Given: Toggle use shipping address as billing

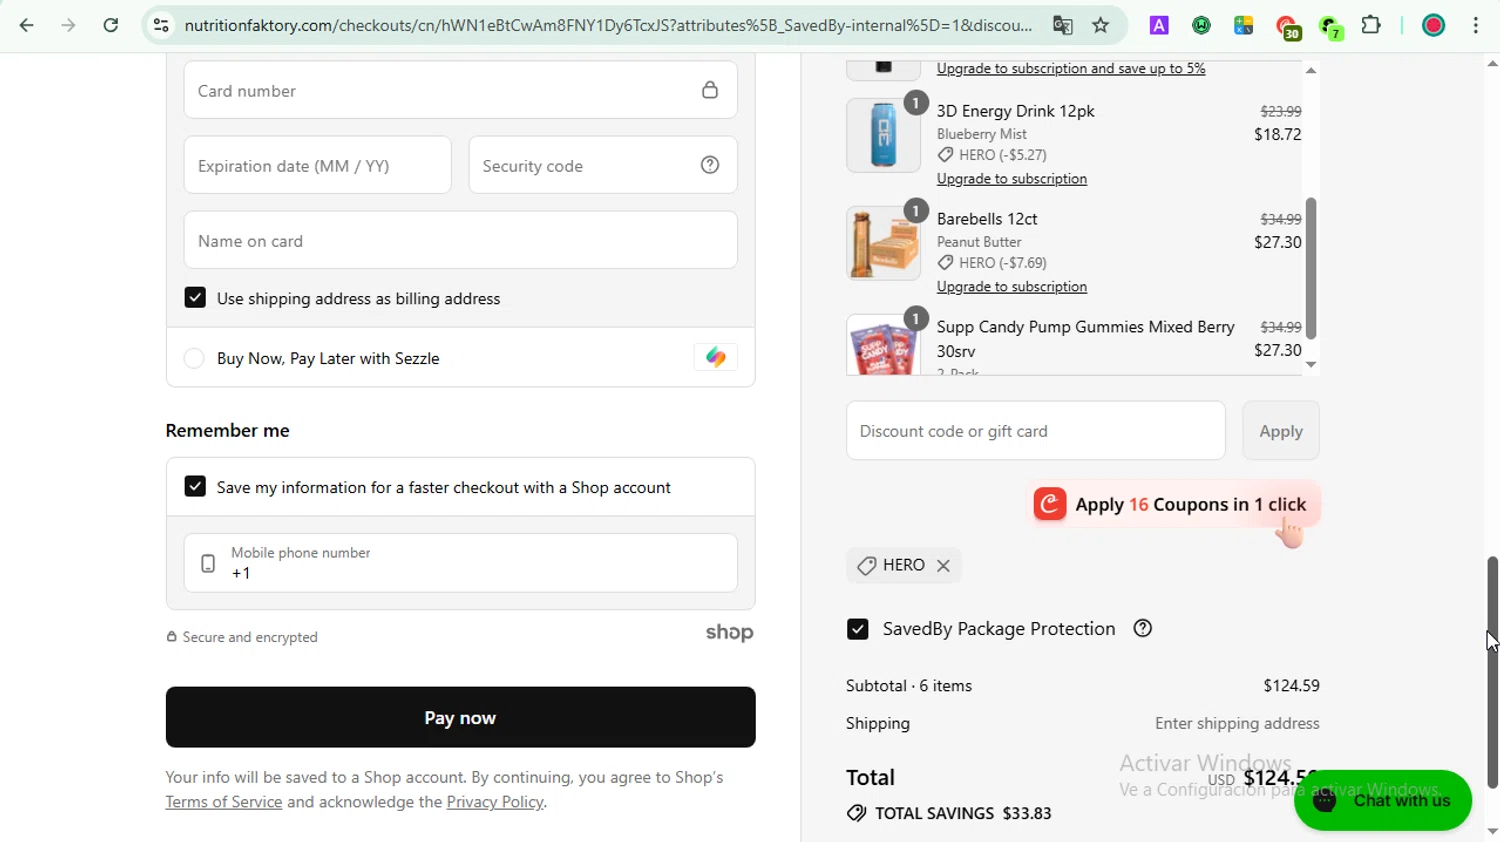Looking at the screenshot, I should point(195,298).
